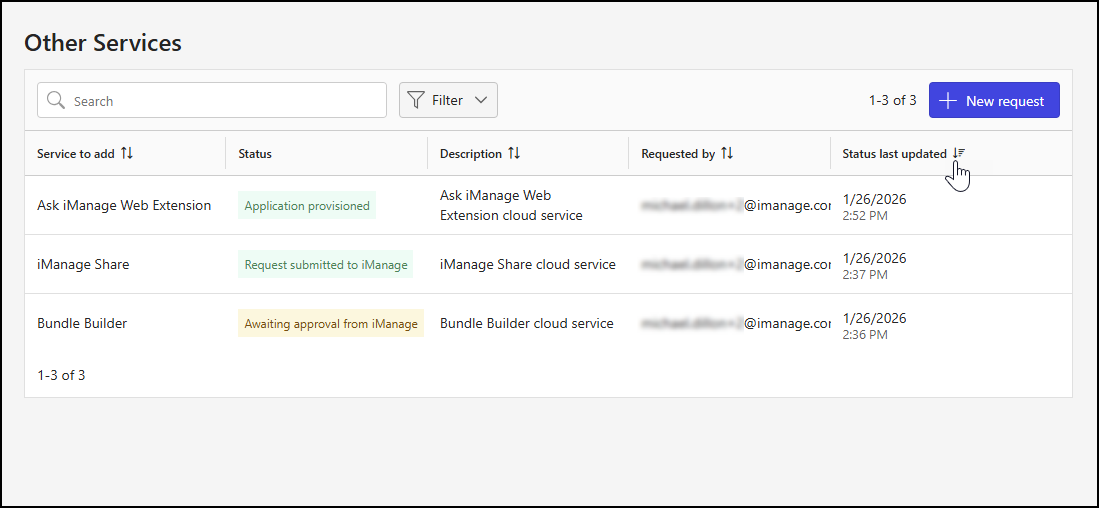Click the Other Services heading
The image size is (1099, 508).
click(103, 43)
